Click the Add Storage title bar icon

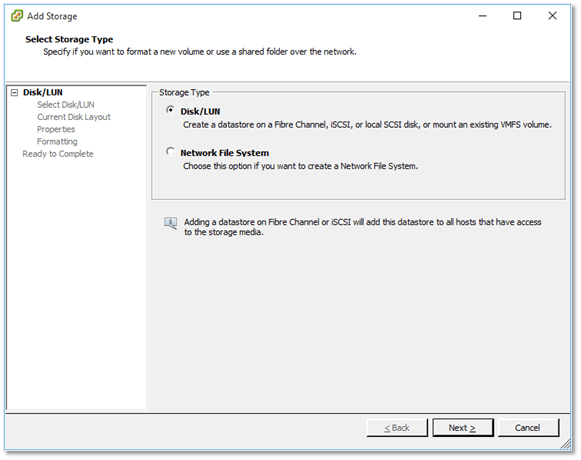(17, 16)
